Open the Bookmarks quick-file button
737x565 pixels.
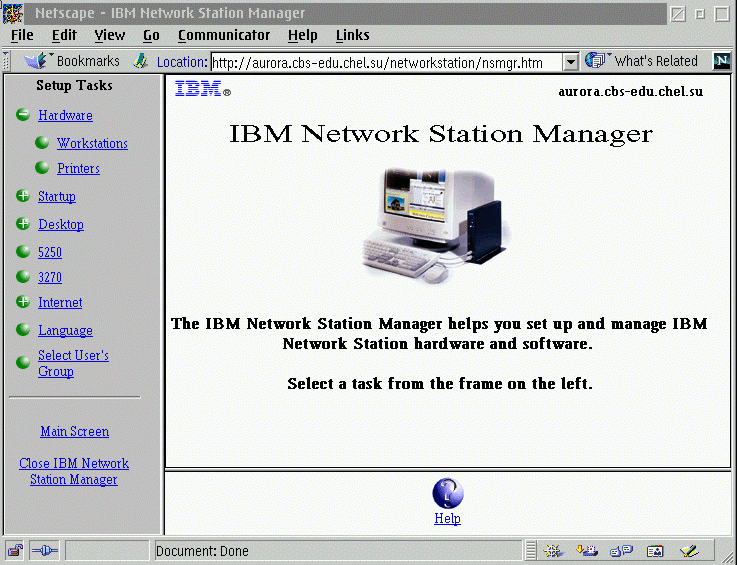[x=72, y=61]
